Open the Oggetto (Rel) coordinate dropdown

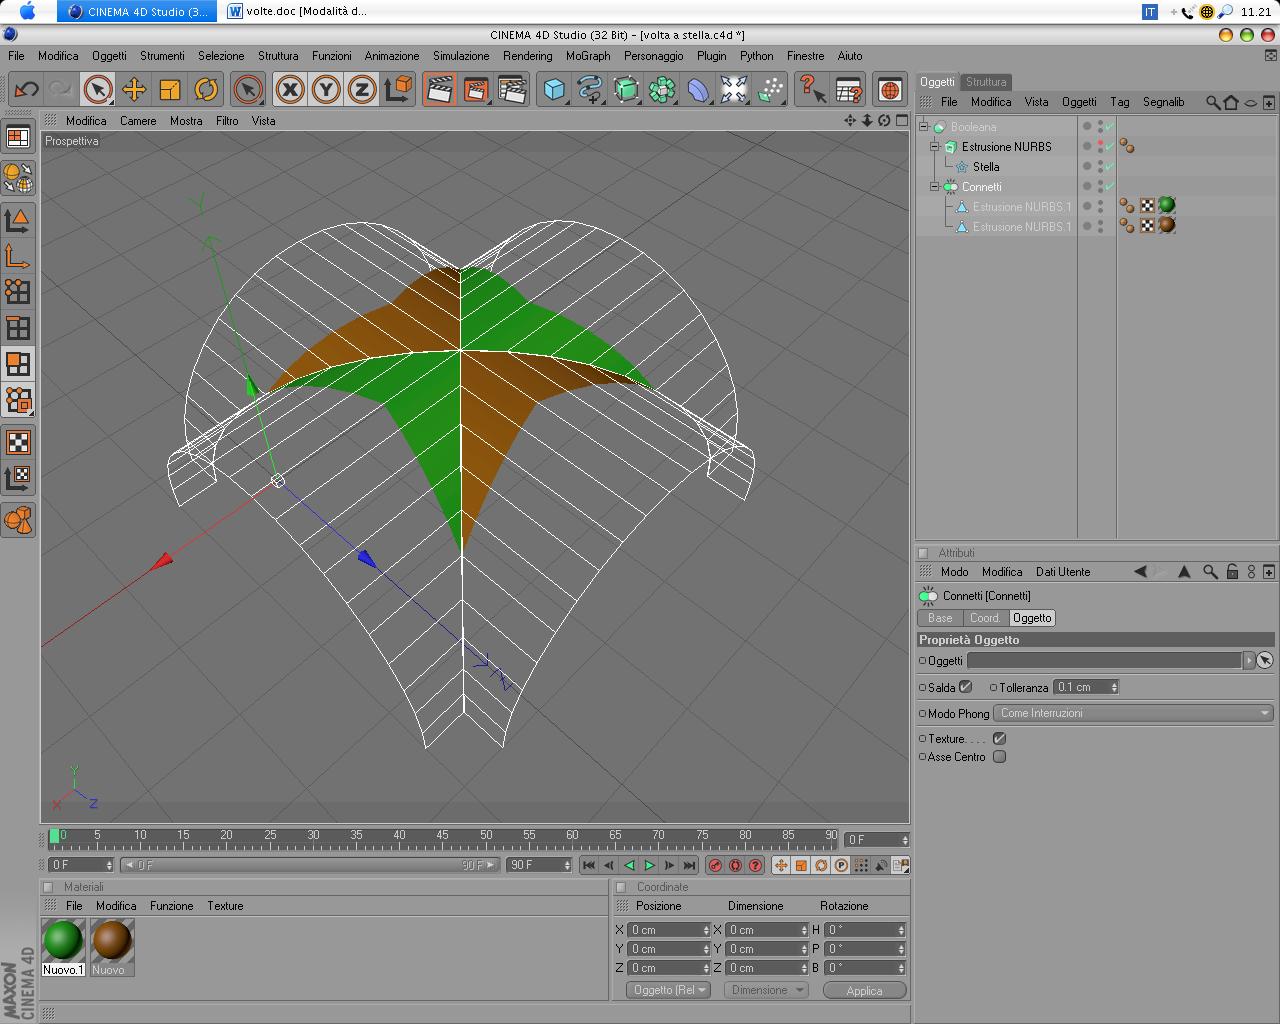(x=667, y=990)
